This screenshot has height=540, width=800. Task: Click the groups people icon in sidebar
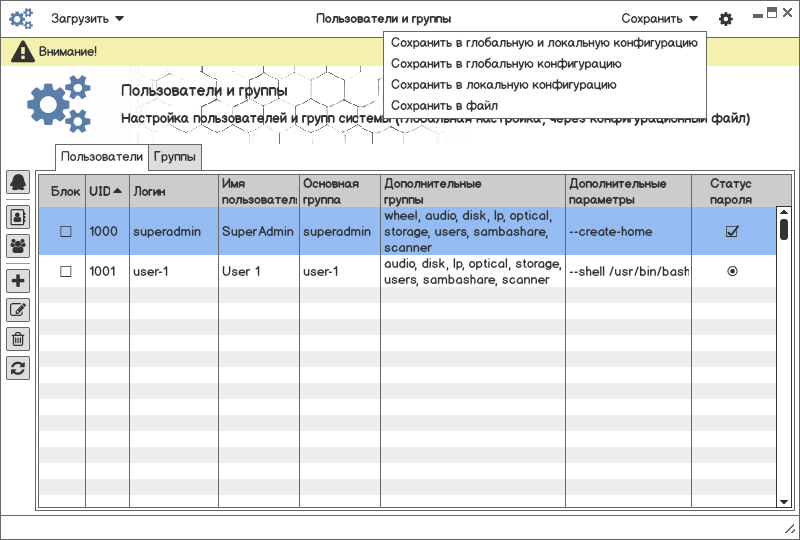(18, 246)
